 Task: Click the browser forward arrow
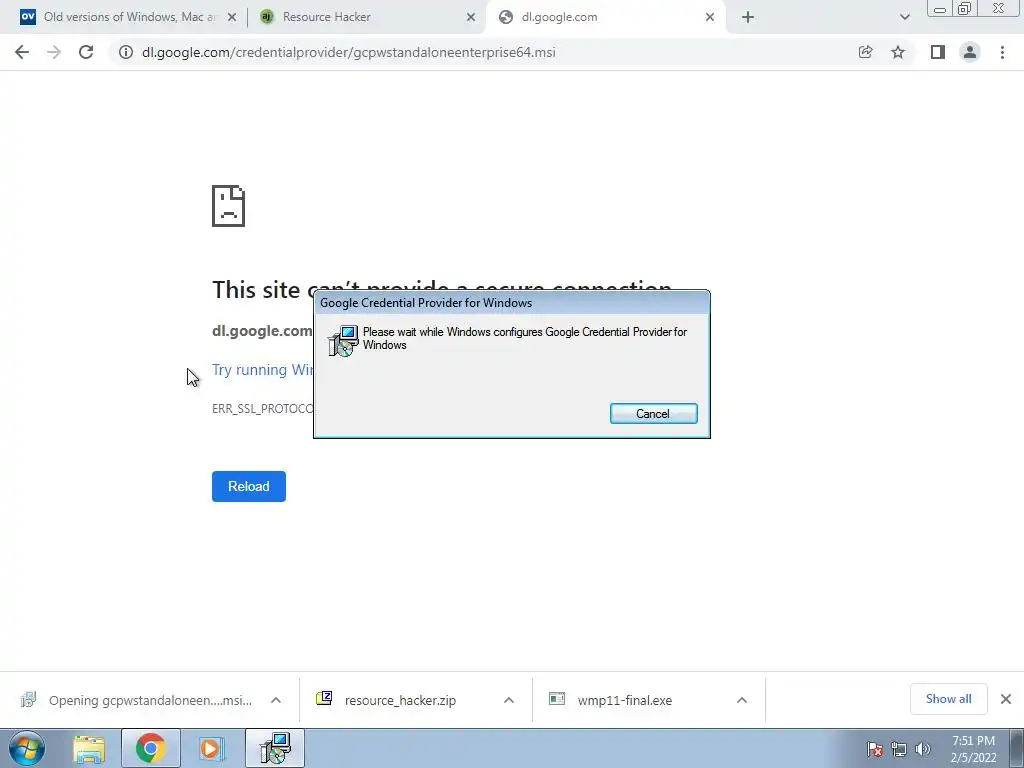coord(54,52)
